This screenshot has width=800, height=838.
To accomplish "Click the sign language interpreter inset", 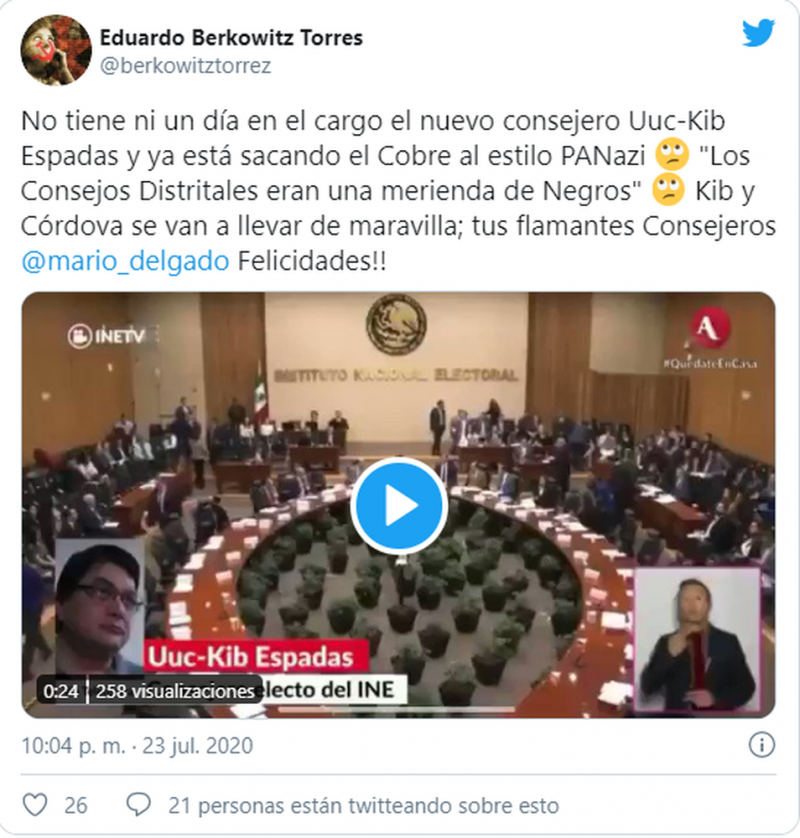I will click(x=697, y=641).
